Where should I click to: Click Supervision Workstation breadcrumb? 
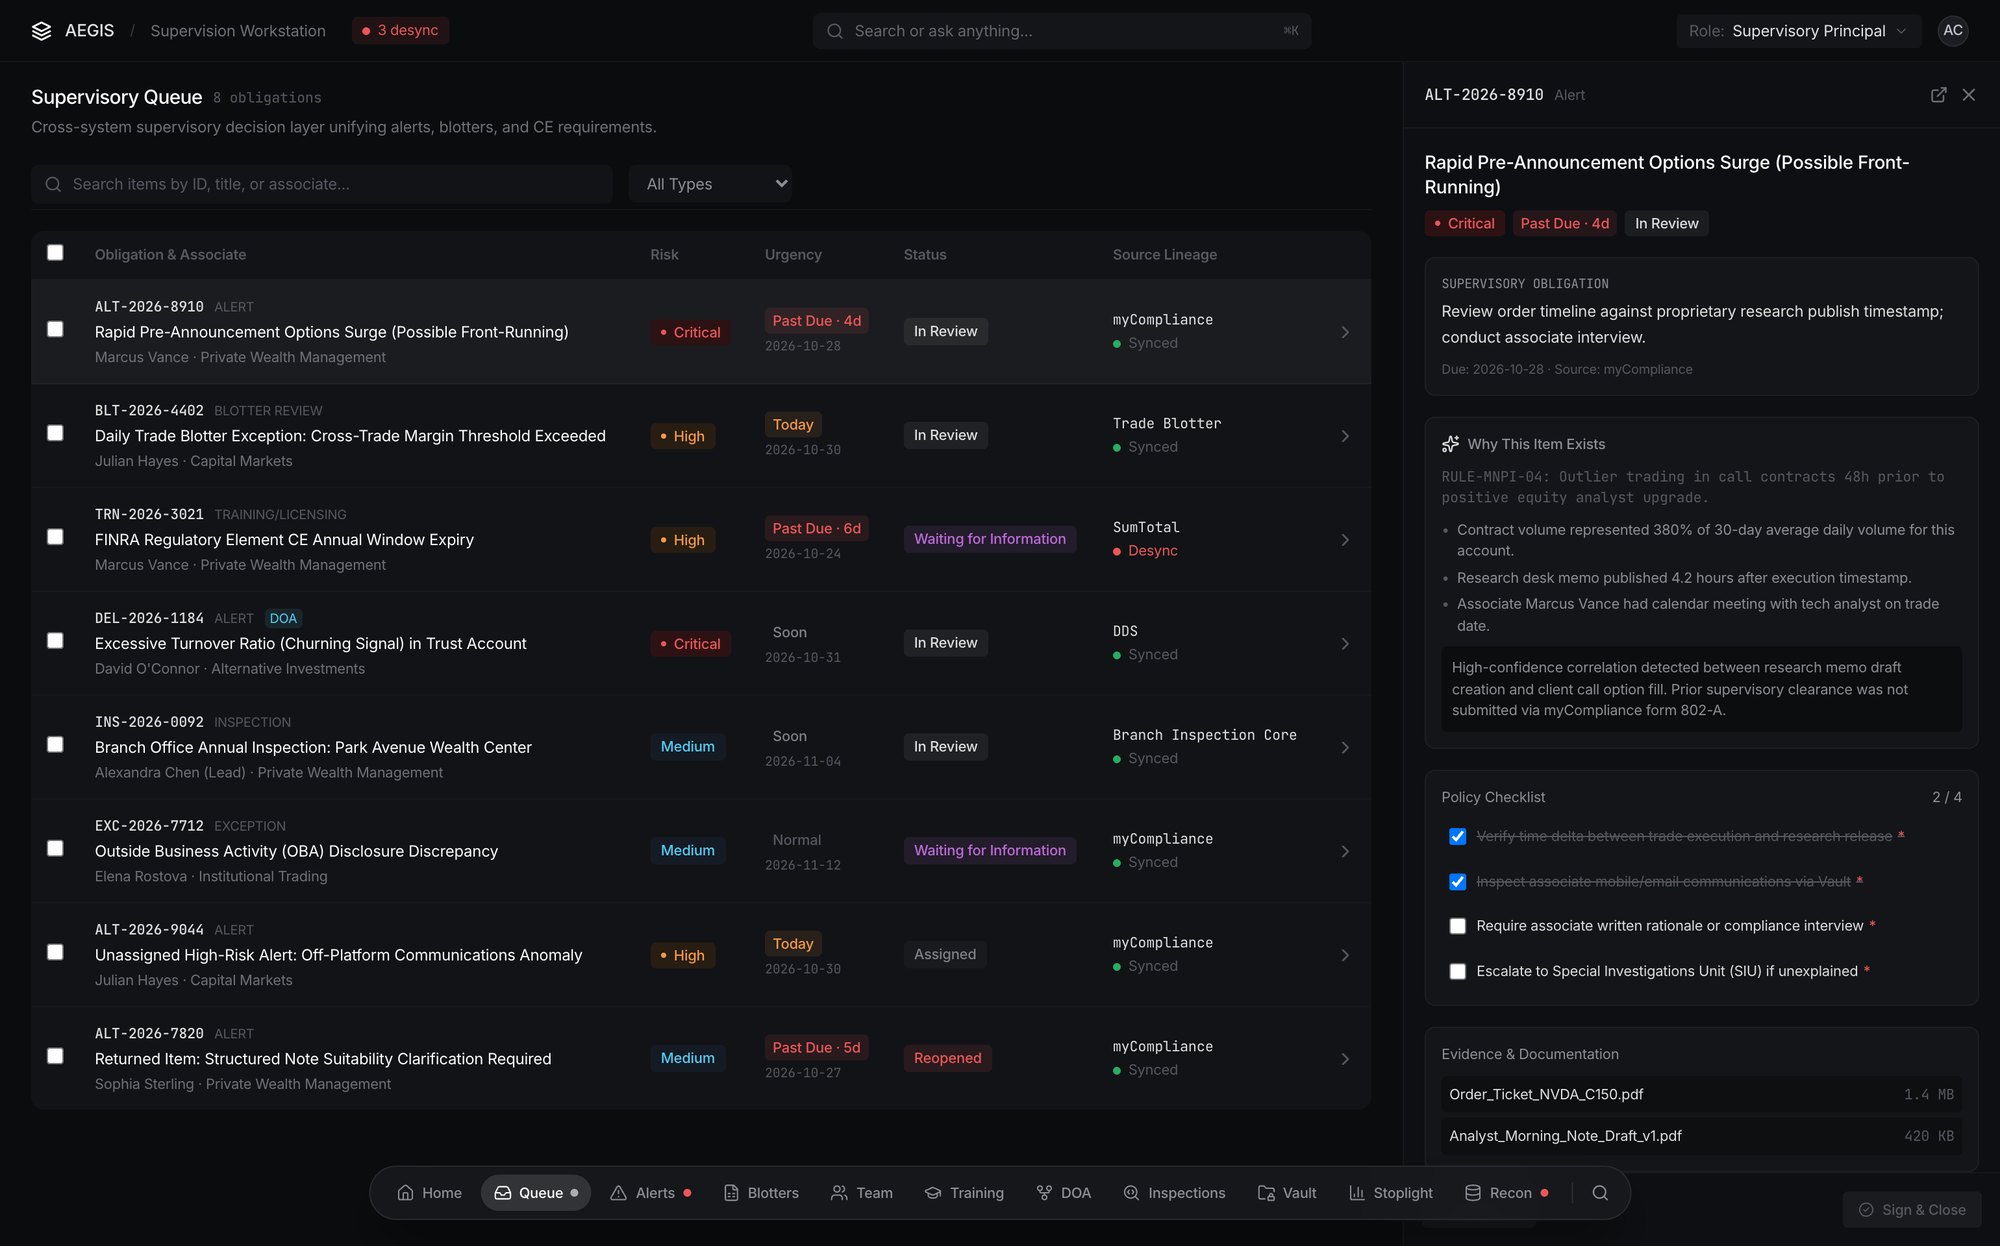click(238, 31)
